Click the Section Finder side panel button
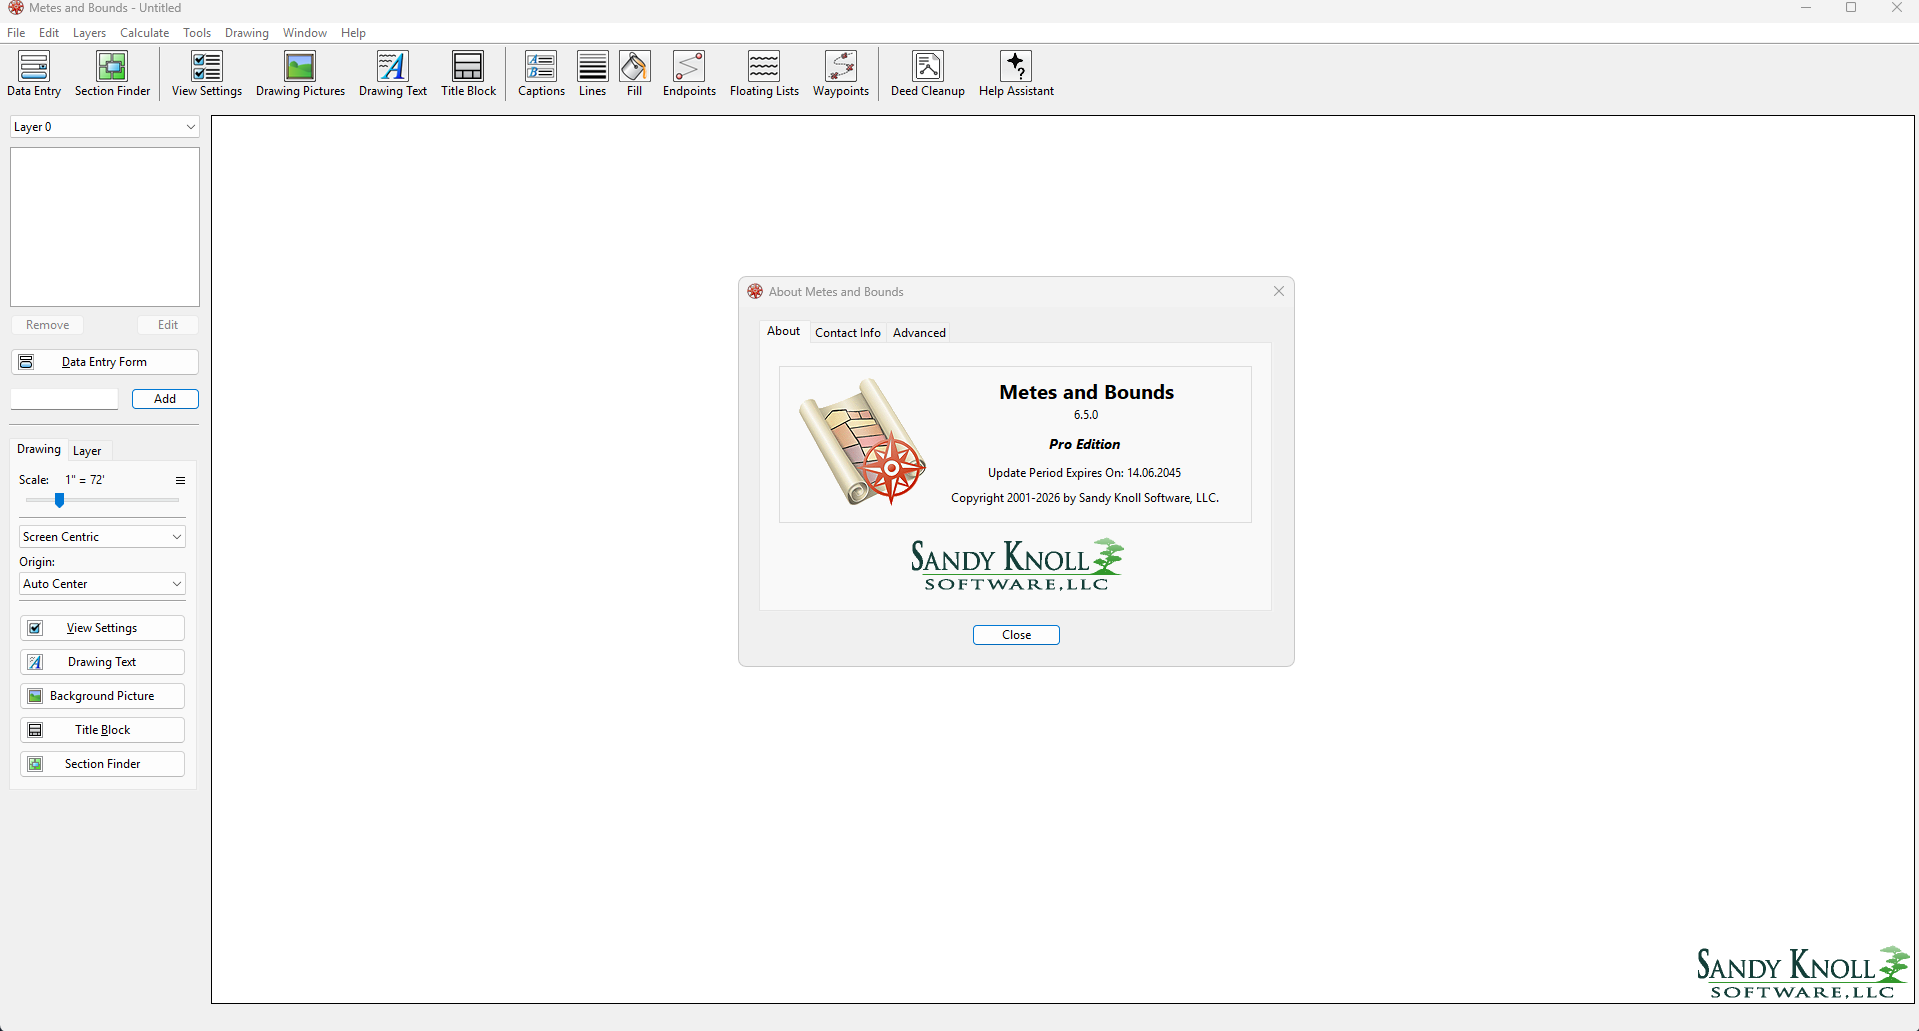1919x1031 pixels. click(102, 764)
